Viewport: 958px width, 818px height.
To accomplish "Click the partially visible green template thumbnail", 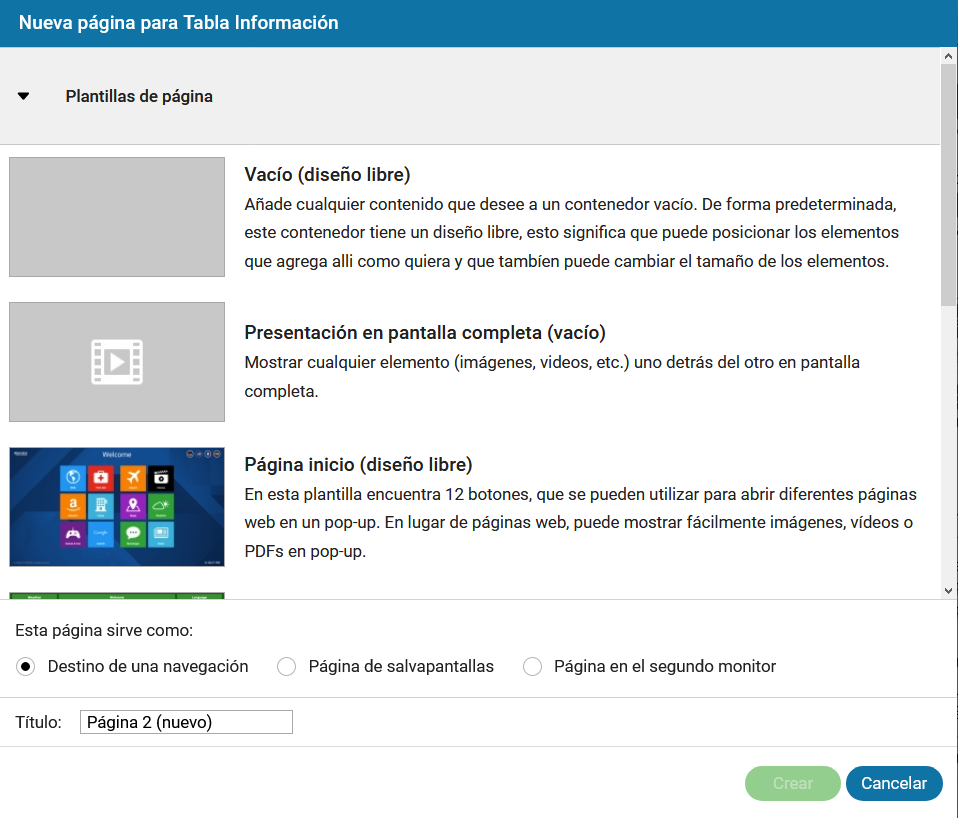I will pyautogui.click(x=117, y=596).
